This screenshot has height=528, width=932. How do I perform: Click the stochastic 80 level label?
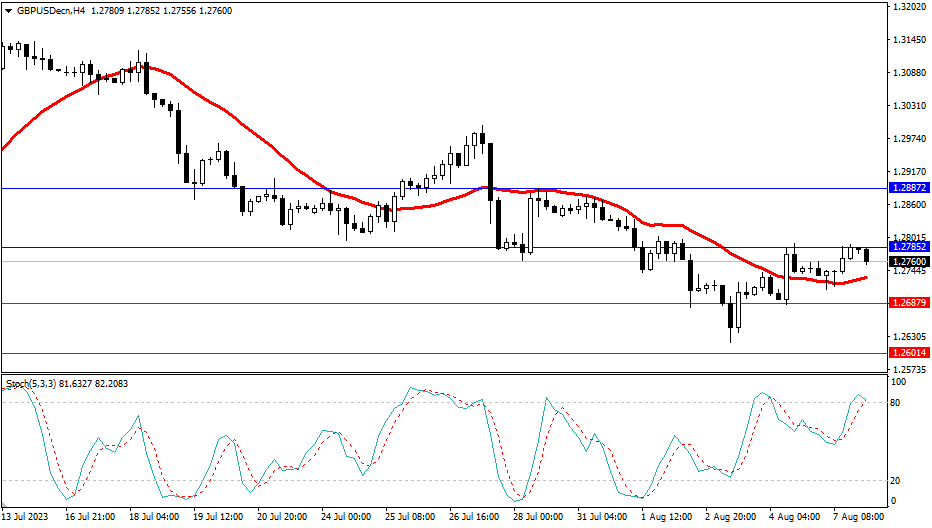pyautogui.click(x=897, y=403)
